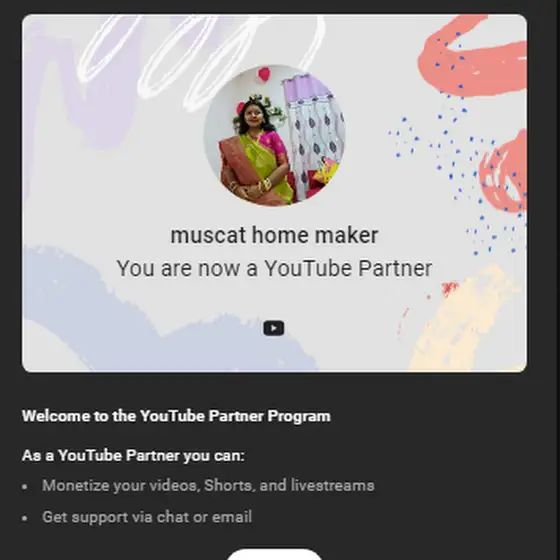Viewport: 560px width, 560px height.
Task: Select the circular channel profile picture
Action: (x=274, y=135)
